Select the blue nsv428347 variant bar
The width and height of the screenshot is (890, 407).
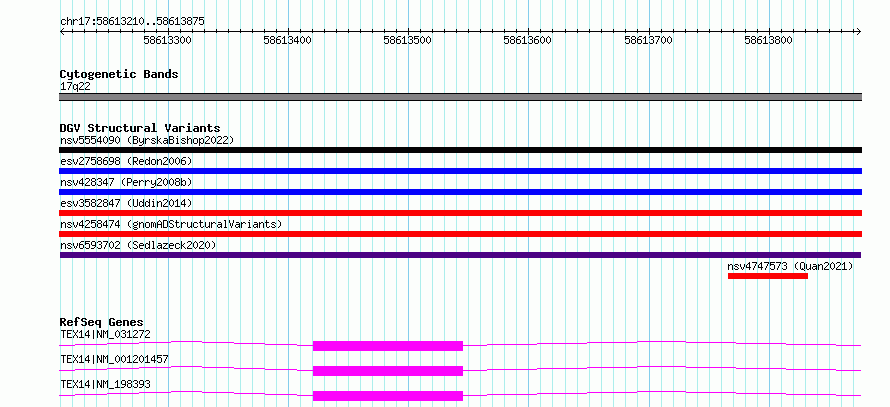460,192
